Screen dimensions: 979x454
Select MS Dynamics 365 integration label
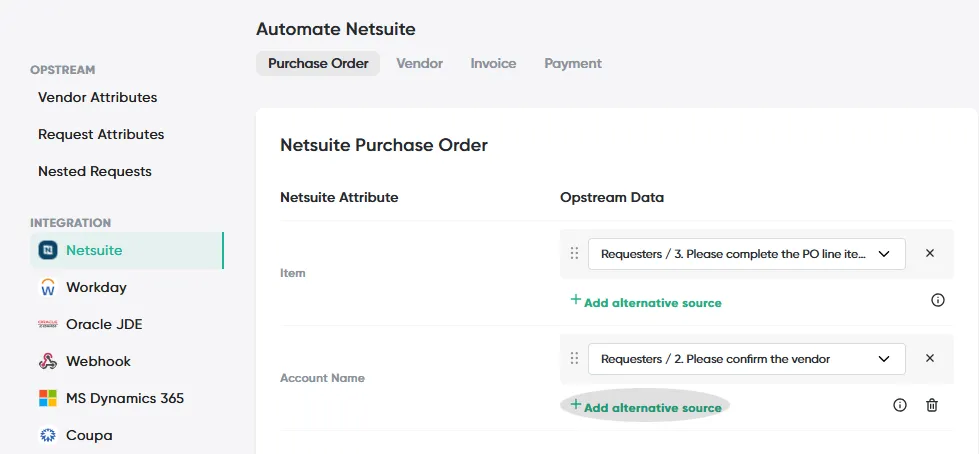click(125, 398)
